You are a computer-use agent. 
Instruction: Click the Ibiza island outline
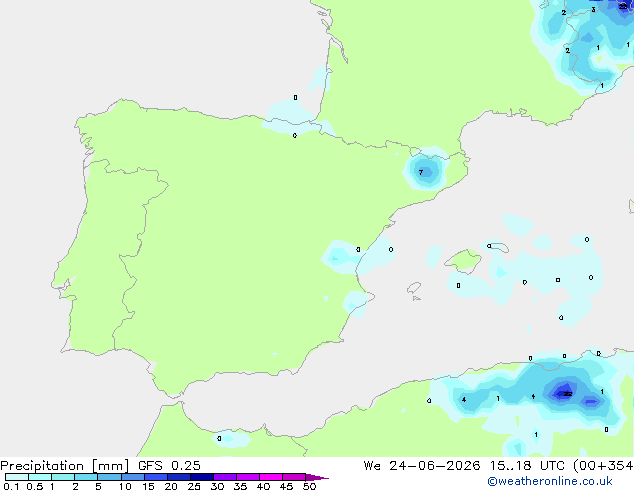[414, 287]
